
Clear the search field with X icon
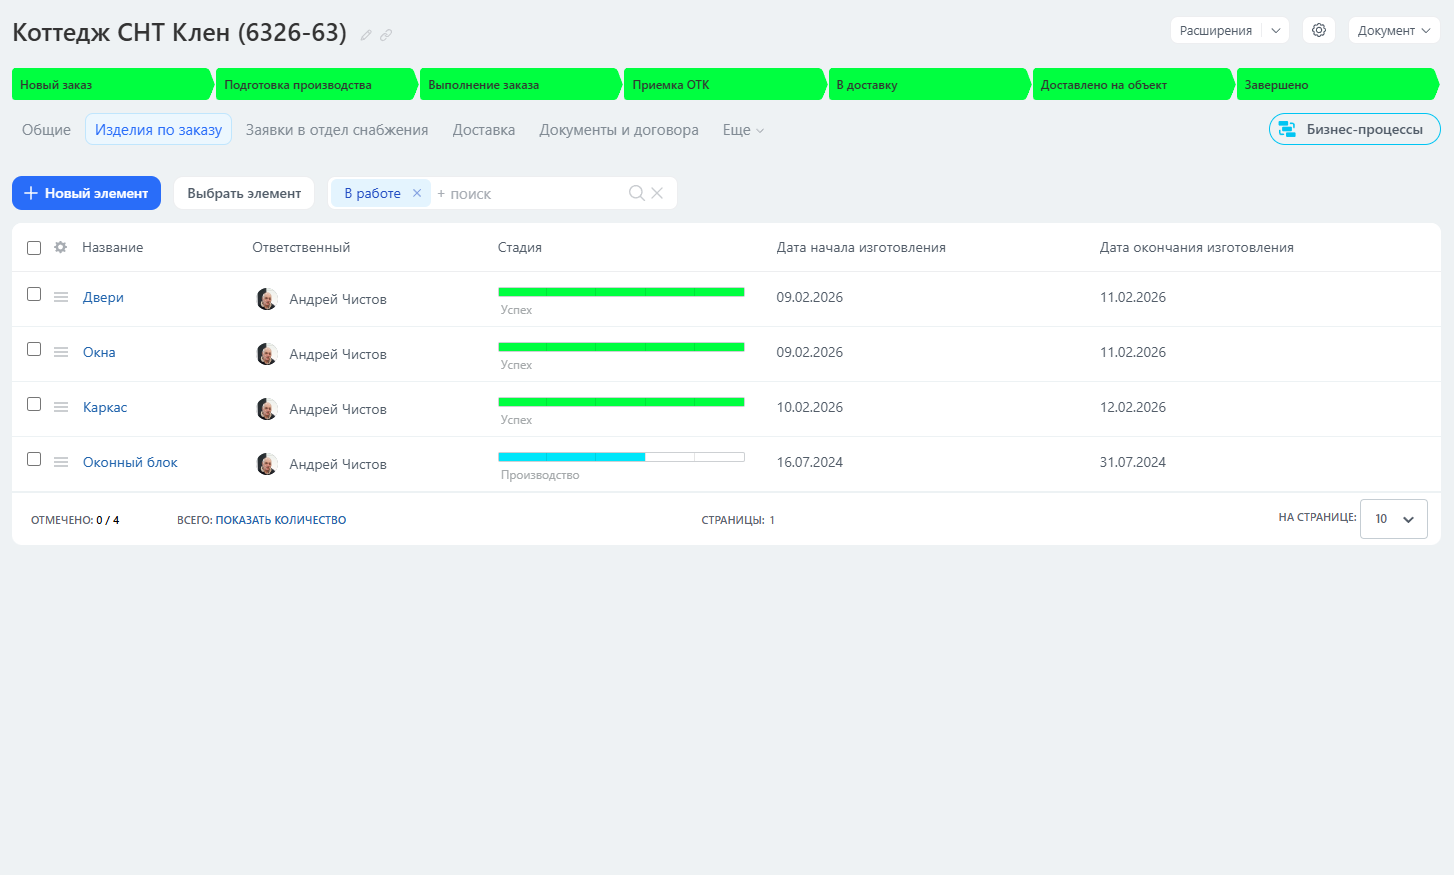[657, 193]
